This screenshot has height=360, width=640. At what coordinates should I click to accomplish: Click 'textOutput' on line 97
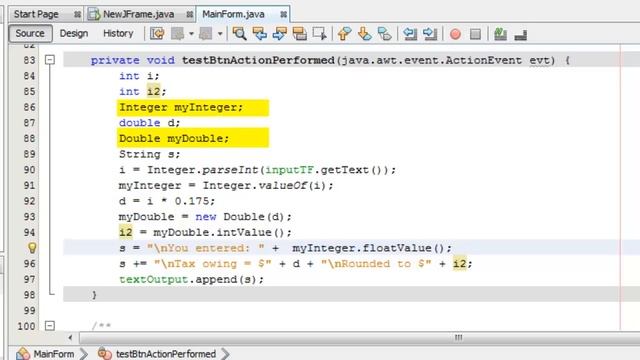pos(153,280)
